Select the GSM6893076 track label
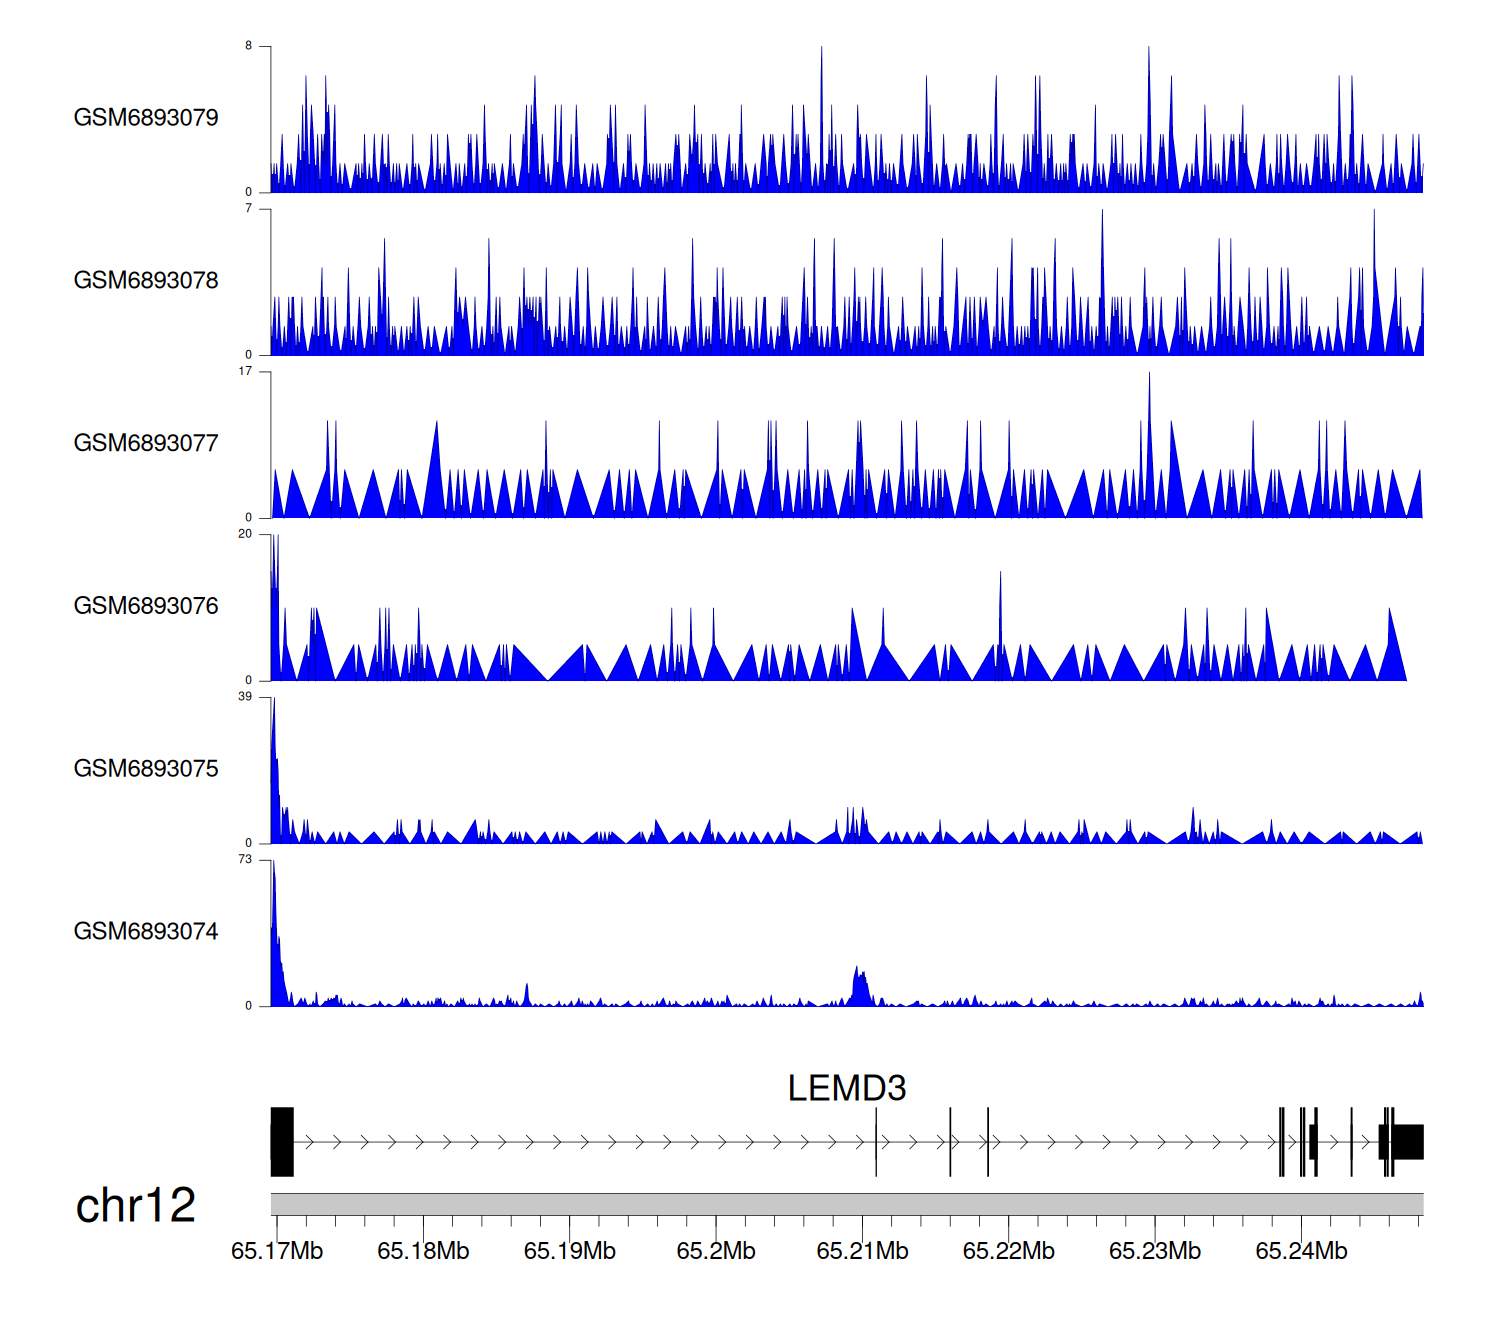Image resolution: width=1500 pixels, height=1320 pixels. coord(146,607)
